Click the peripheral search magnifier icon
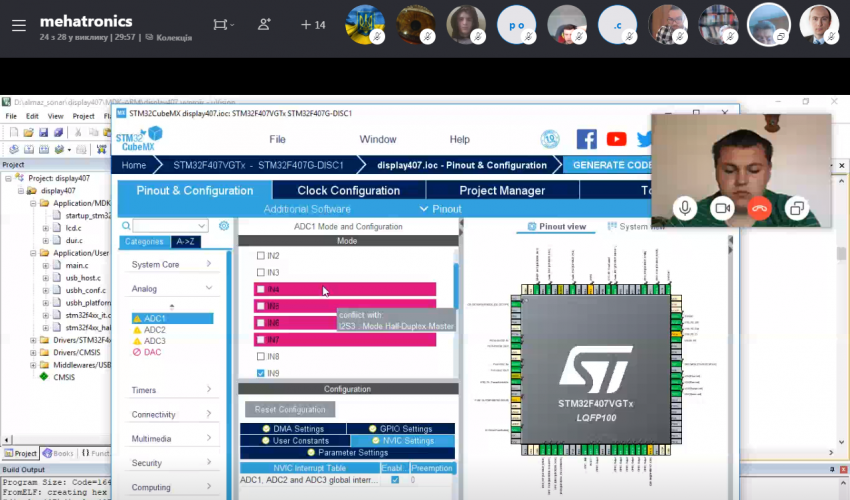The width and height of the screenshot is (850, 500). tap(126, 226)
